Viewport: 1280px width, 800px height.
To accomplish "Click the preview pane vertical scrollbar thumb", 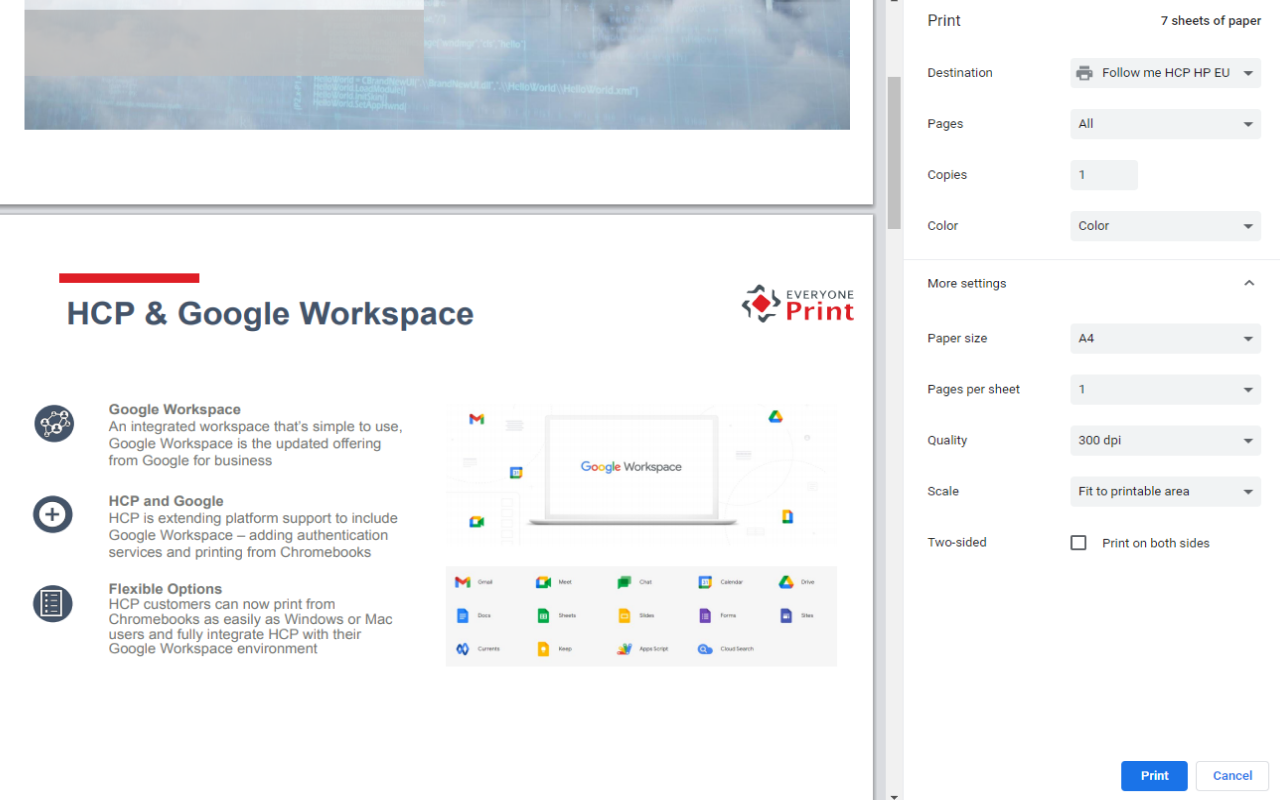I will pyautogui.click(x=894, y=152).
